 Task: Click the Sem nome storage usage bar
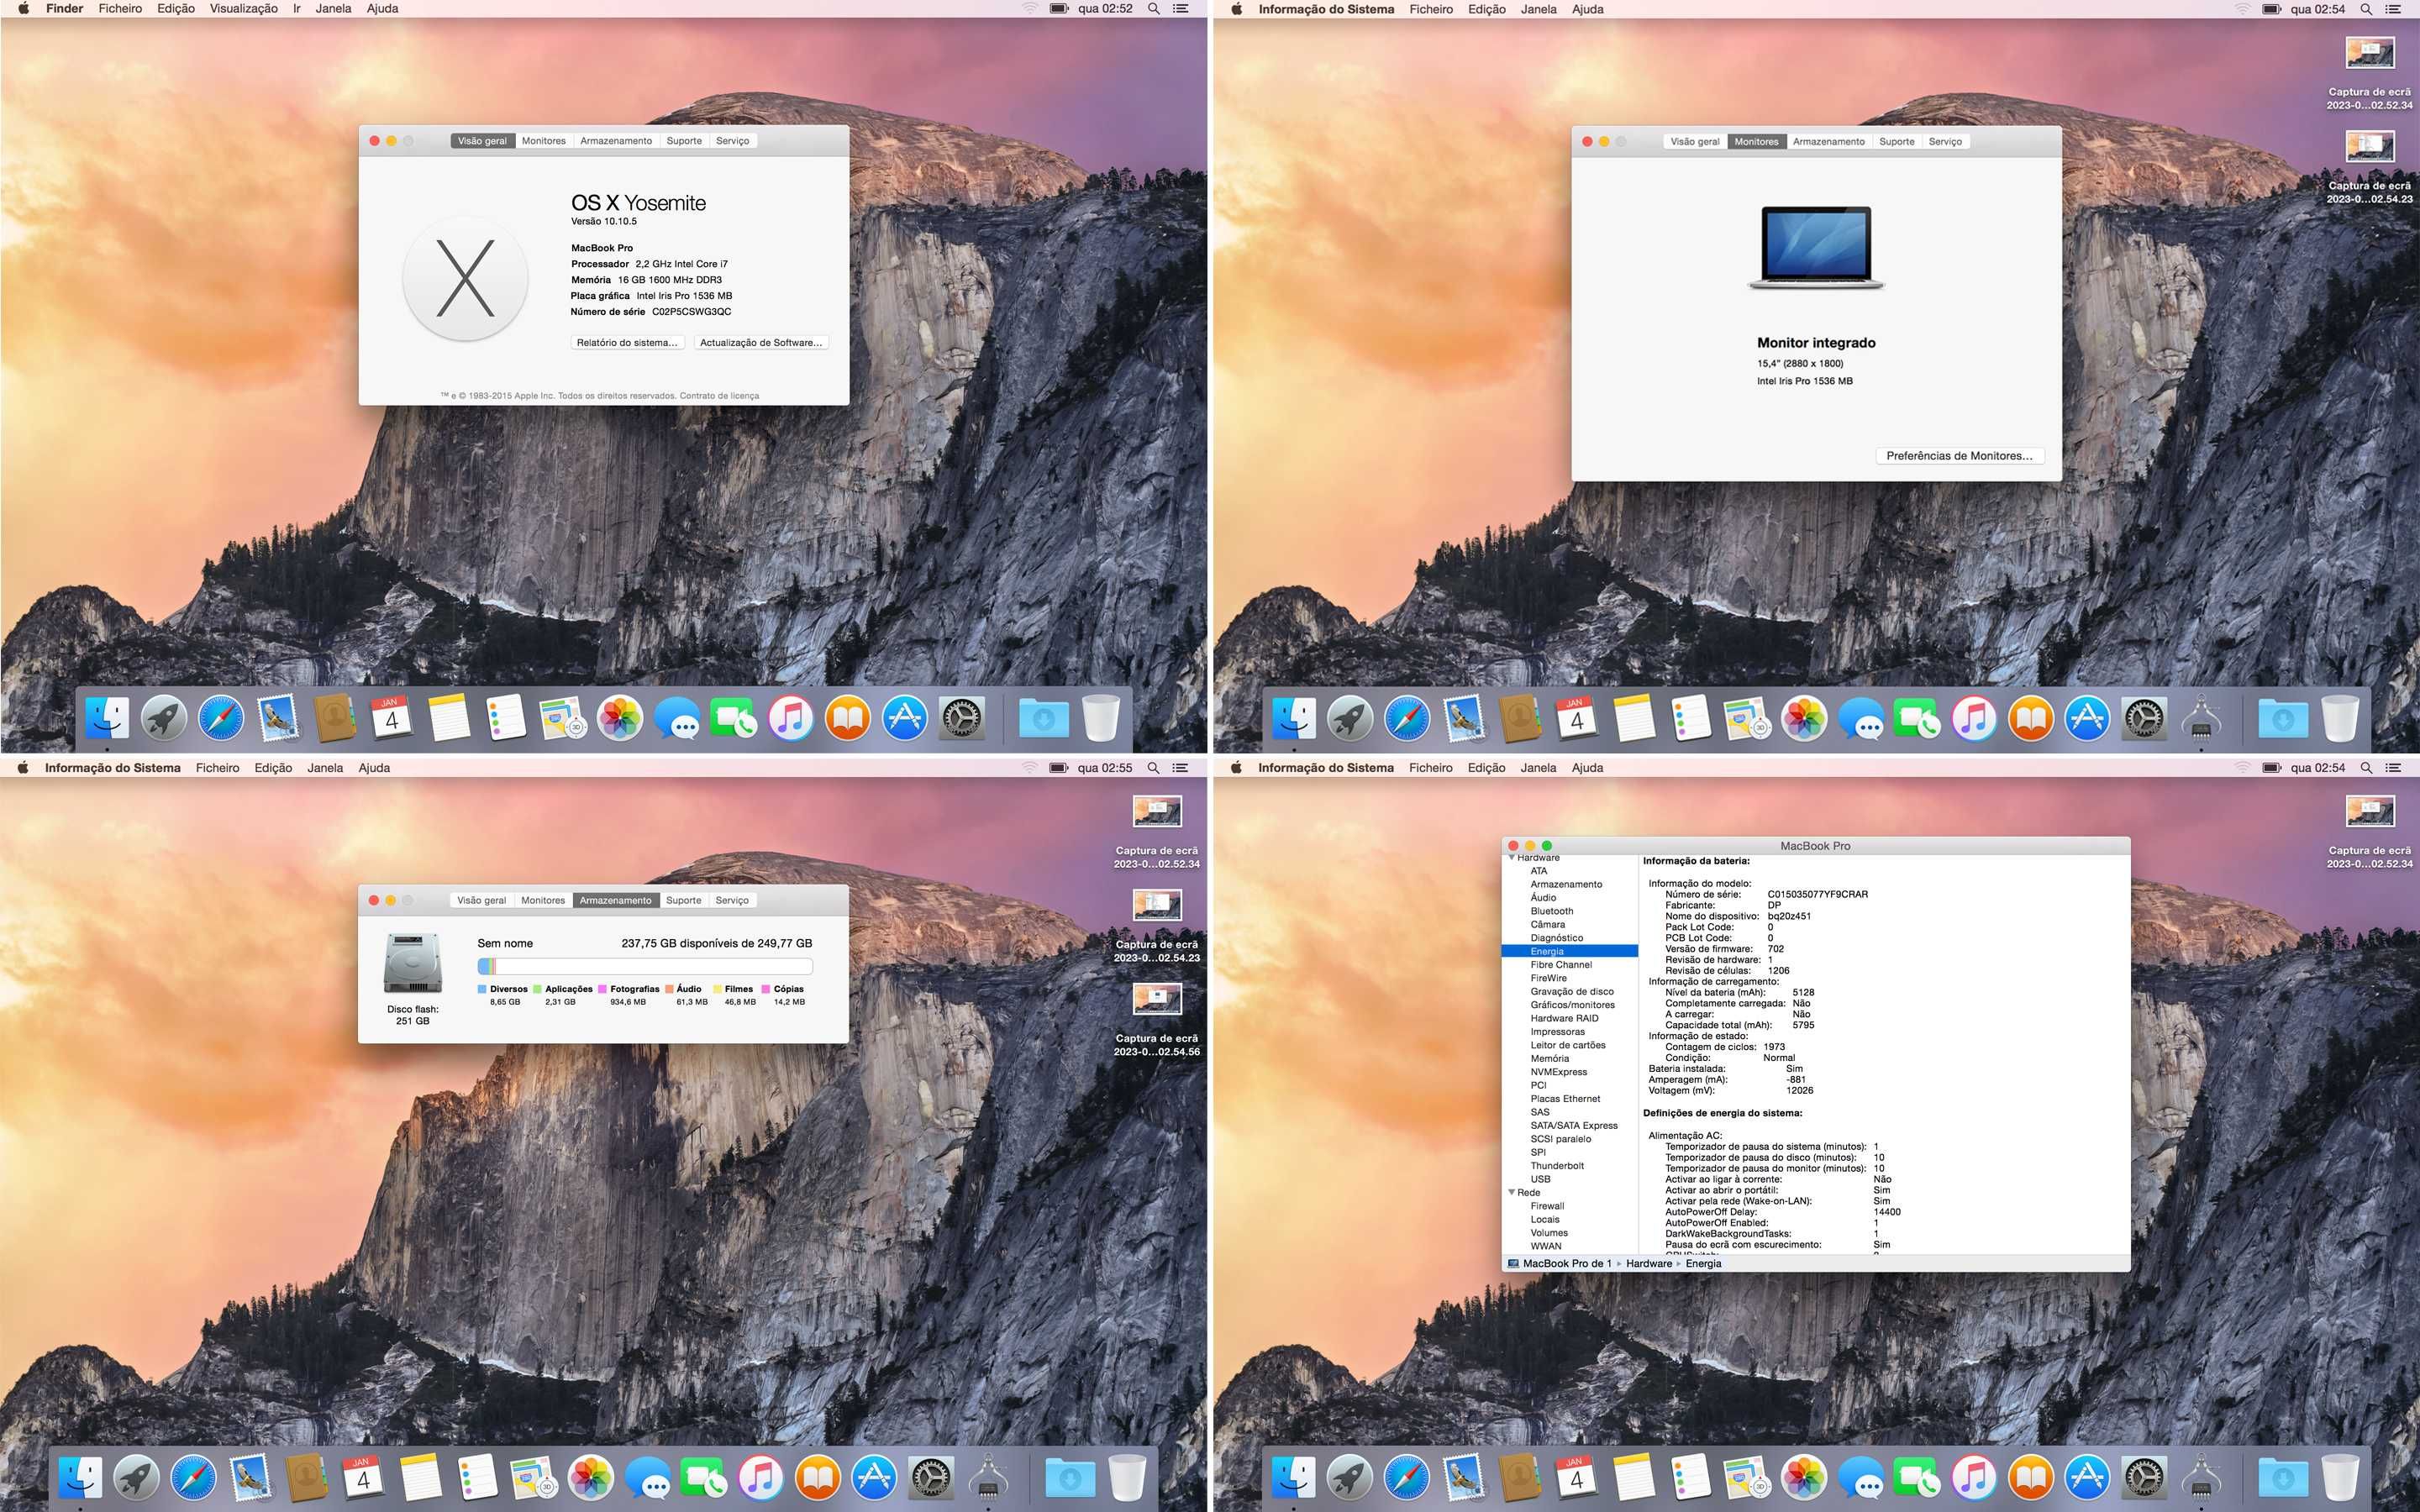(x=645, y=966)
